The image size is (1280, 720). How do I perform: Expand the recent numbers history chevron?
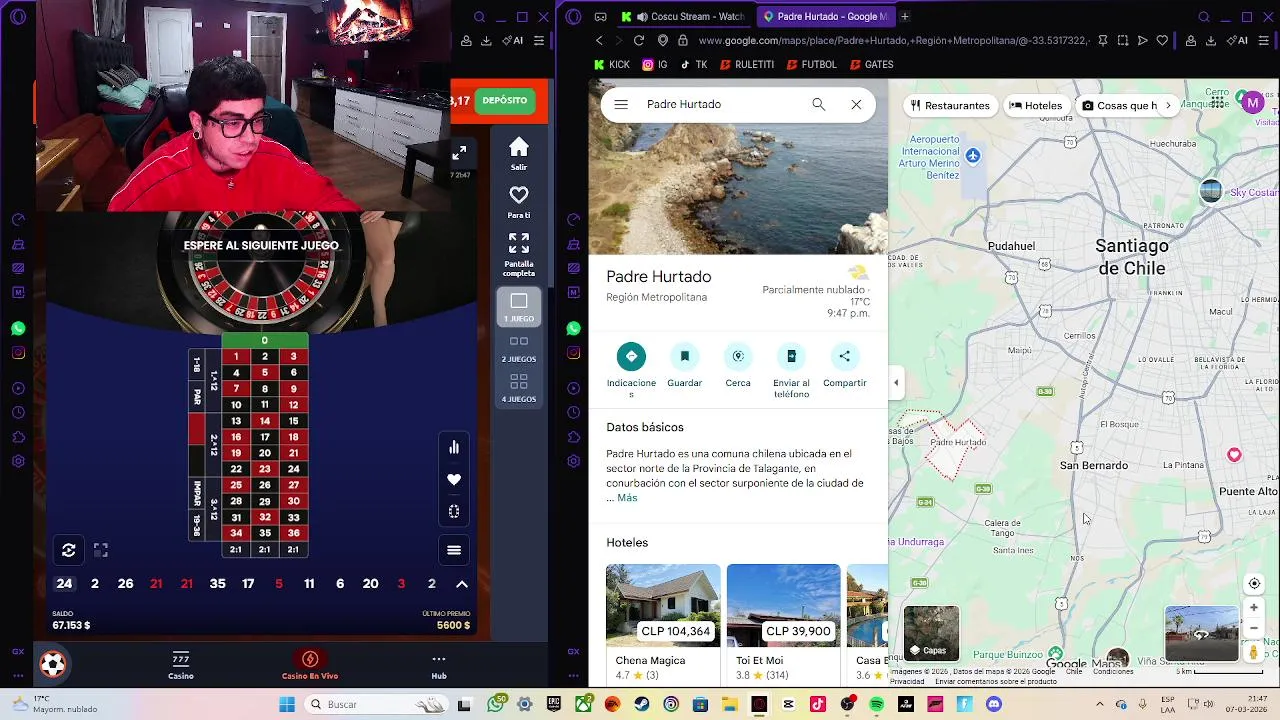(x=462, y=584)
